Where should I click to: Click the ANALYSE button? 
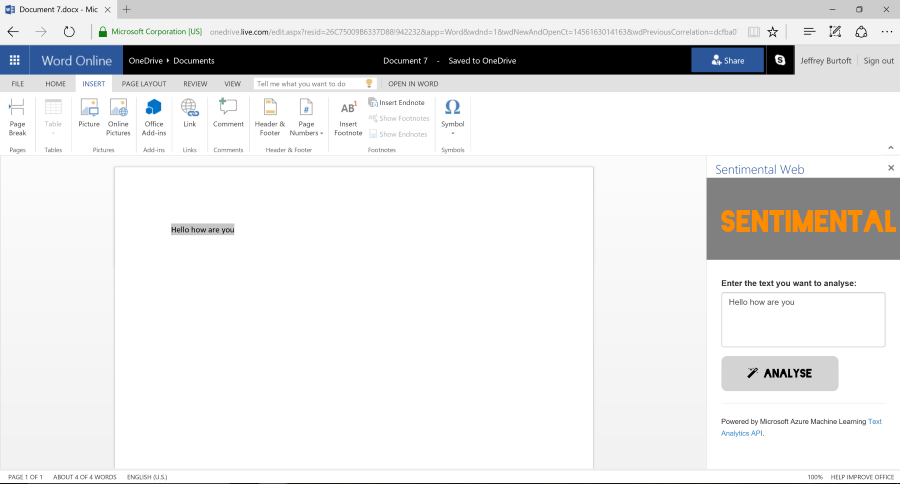(x=779, y=373)
